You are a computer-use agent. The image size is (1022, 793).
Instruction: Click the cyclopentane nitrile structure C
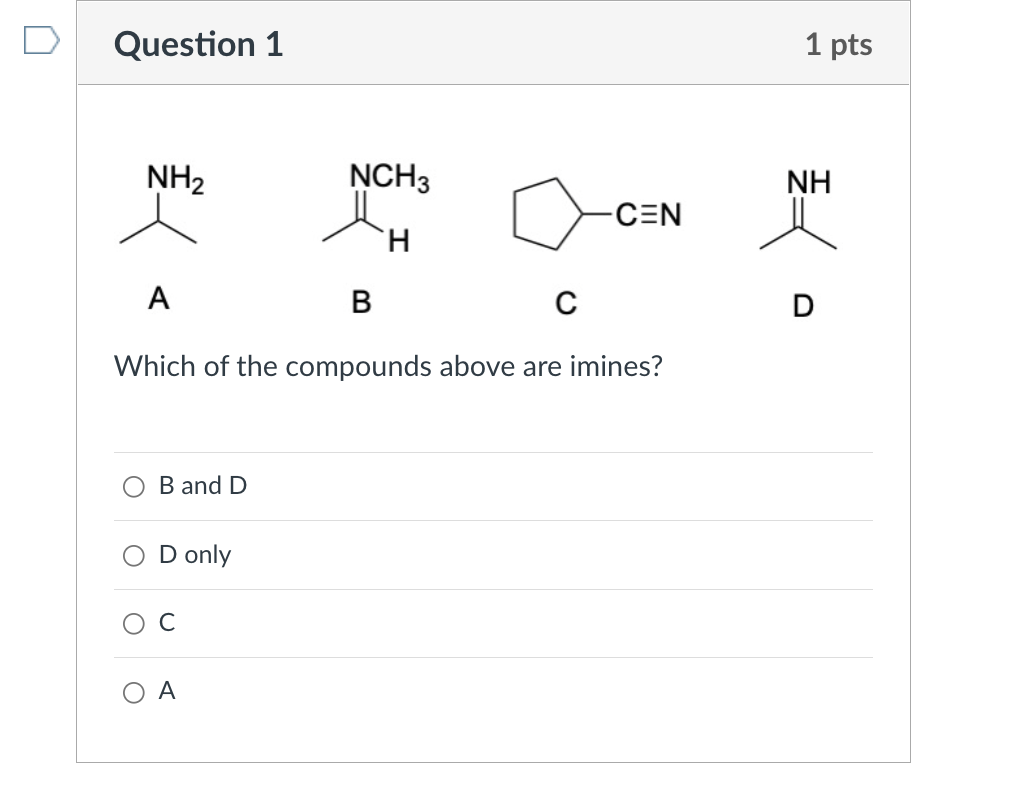(x=597, y=214)
